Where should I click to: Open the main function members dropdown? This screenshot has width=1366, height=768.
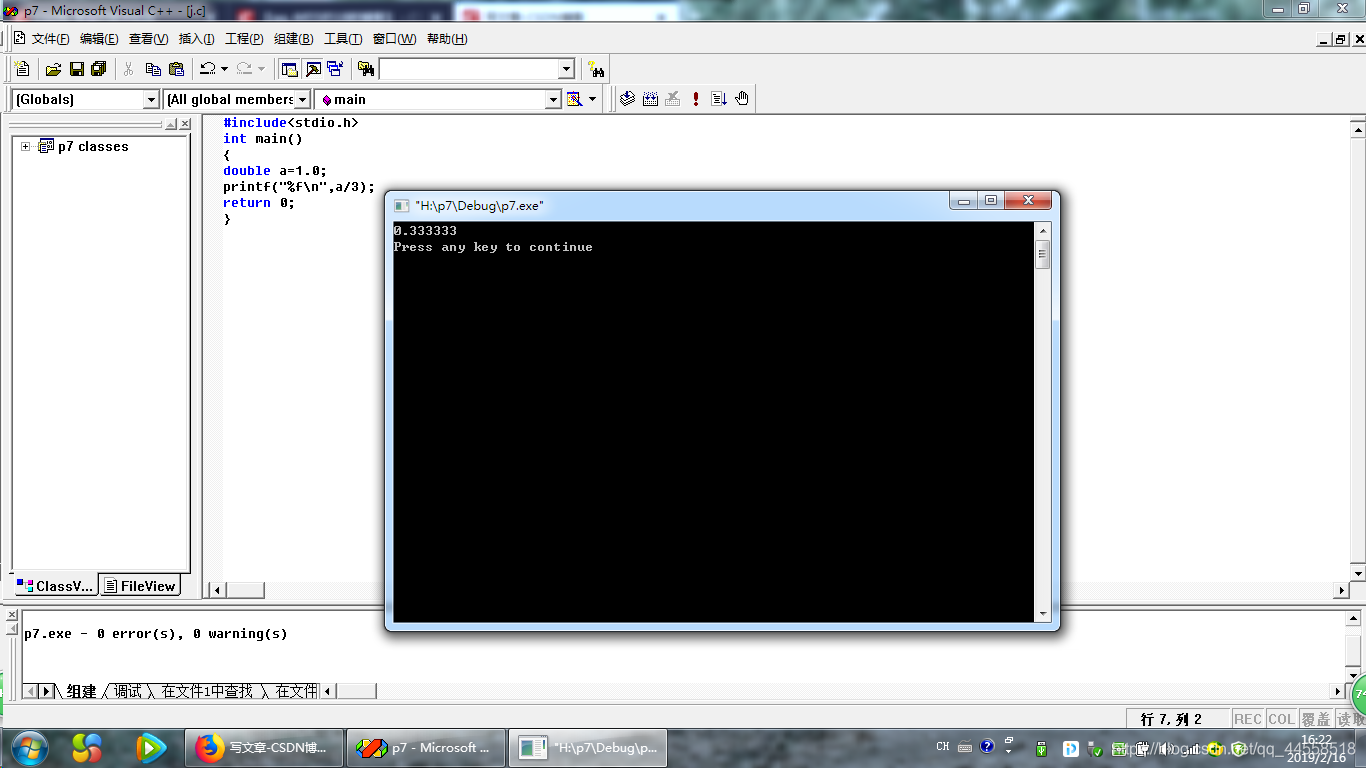[x=553, y=99]
